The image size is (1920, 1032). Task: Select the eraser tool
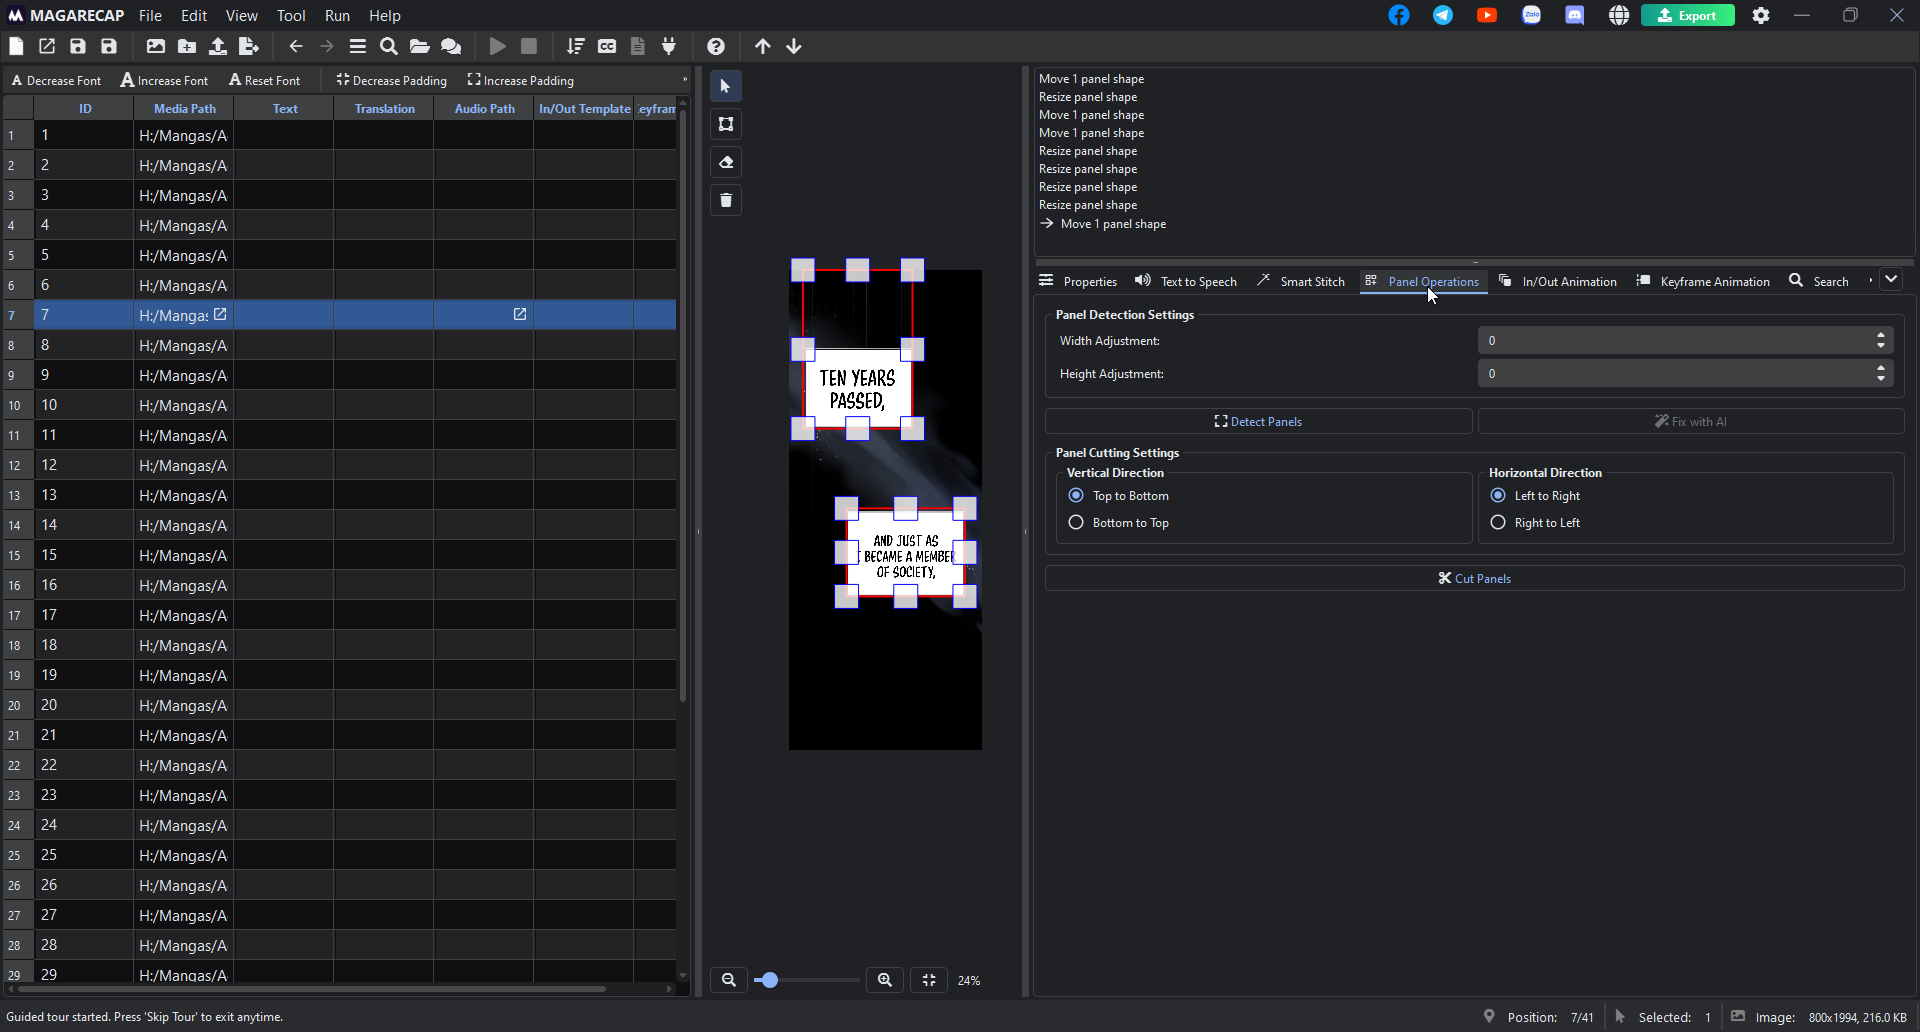(x=726, y=162)
